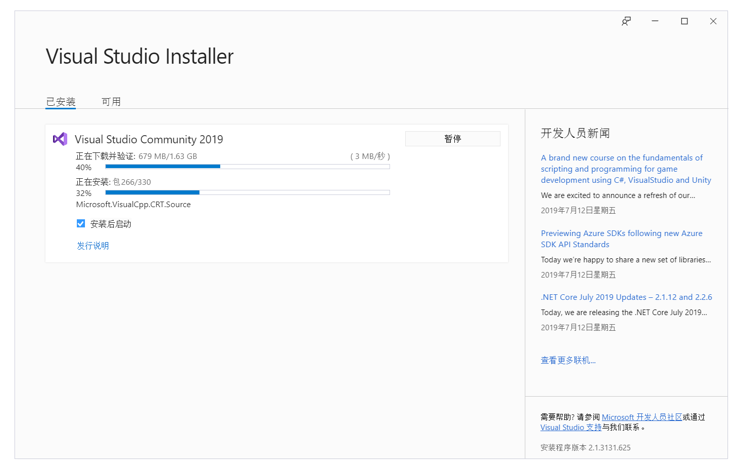Click the 679 MB/1.63 GB download status text
This screenshot has width=741, height=475.
pyautogui.click(x=168, y=156)
